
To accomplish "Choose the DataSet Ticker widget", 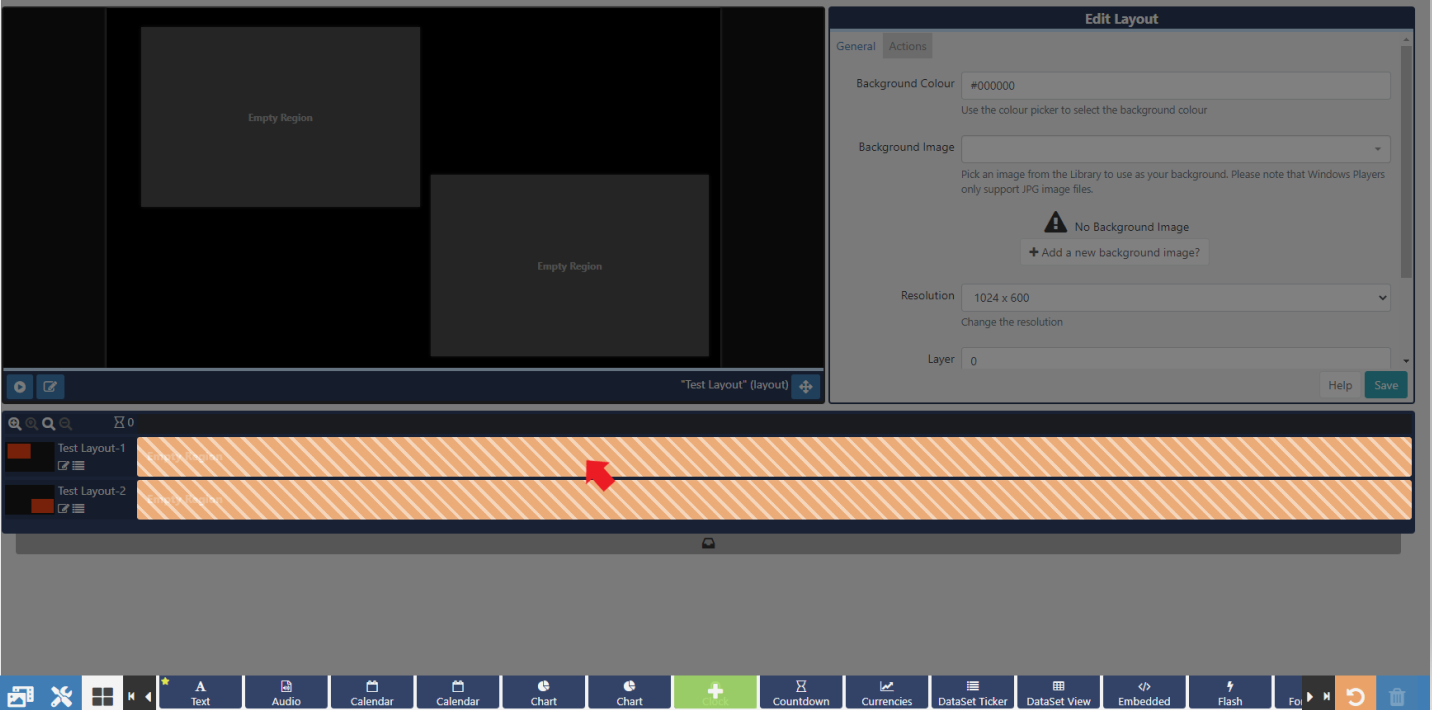I will click(x=972, y=692).
